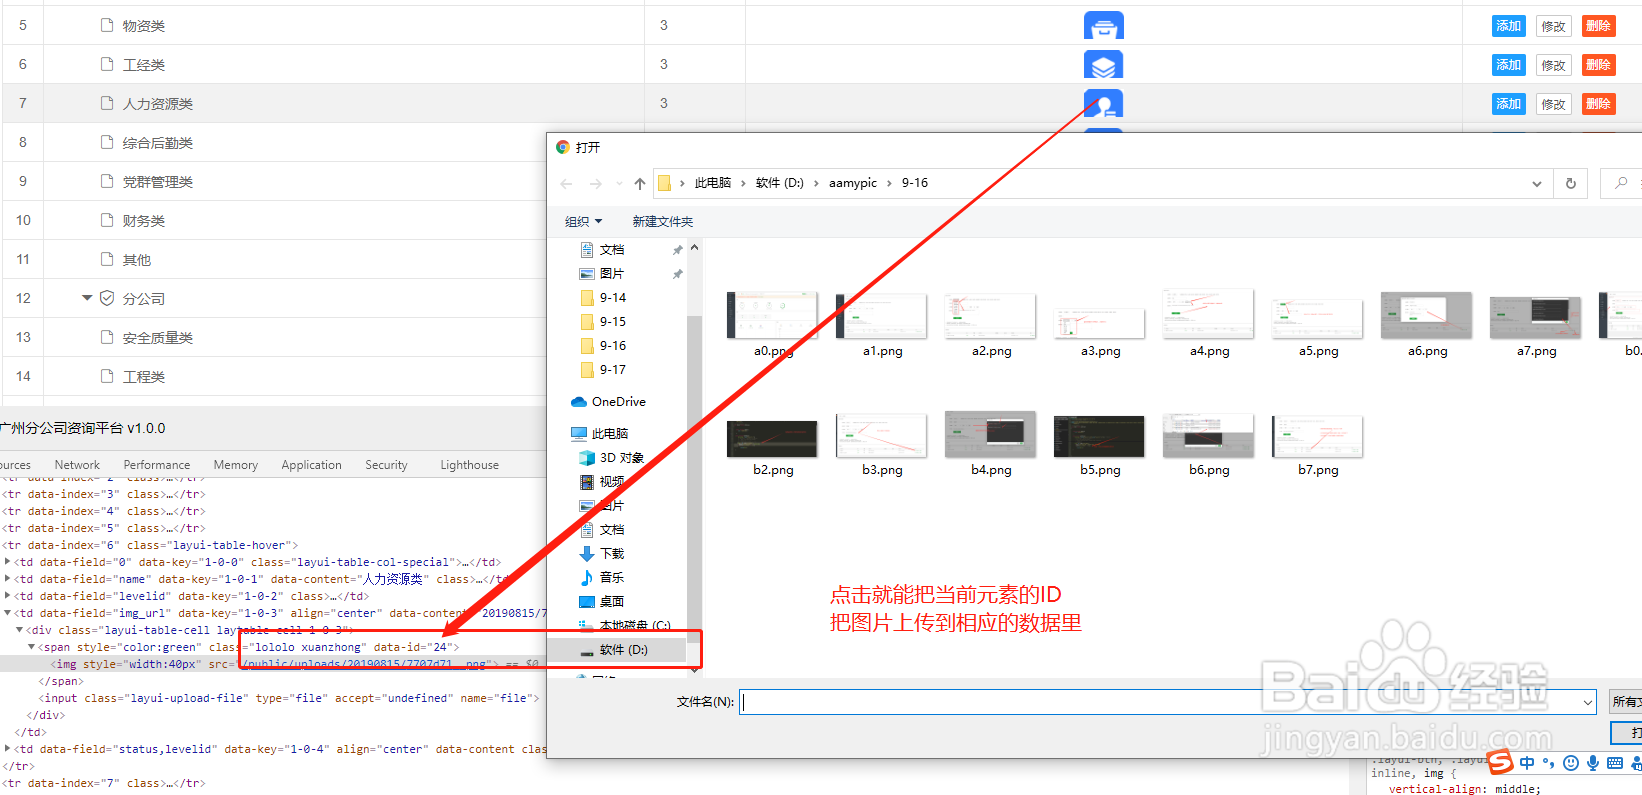Click the Sogou soft keyboard icon

(1615, 763)
